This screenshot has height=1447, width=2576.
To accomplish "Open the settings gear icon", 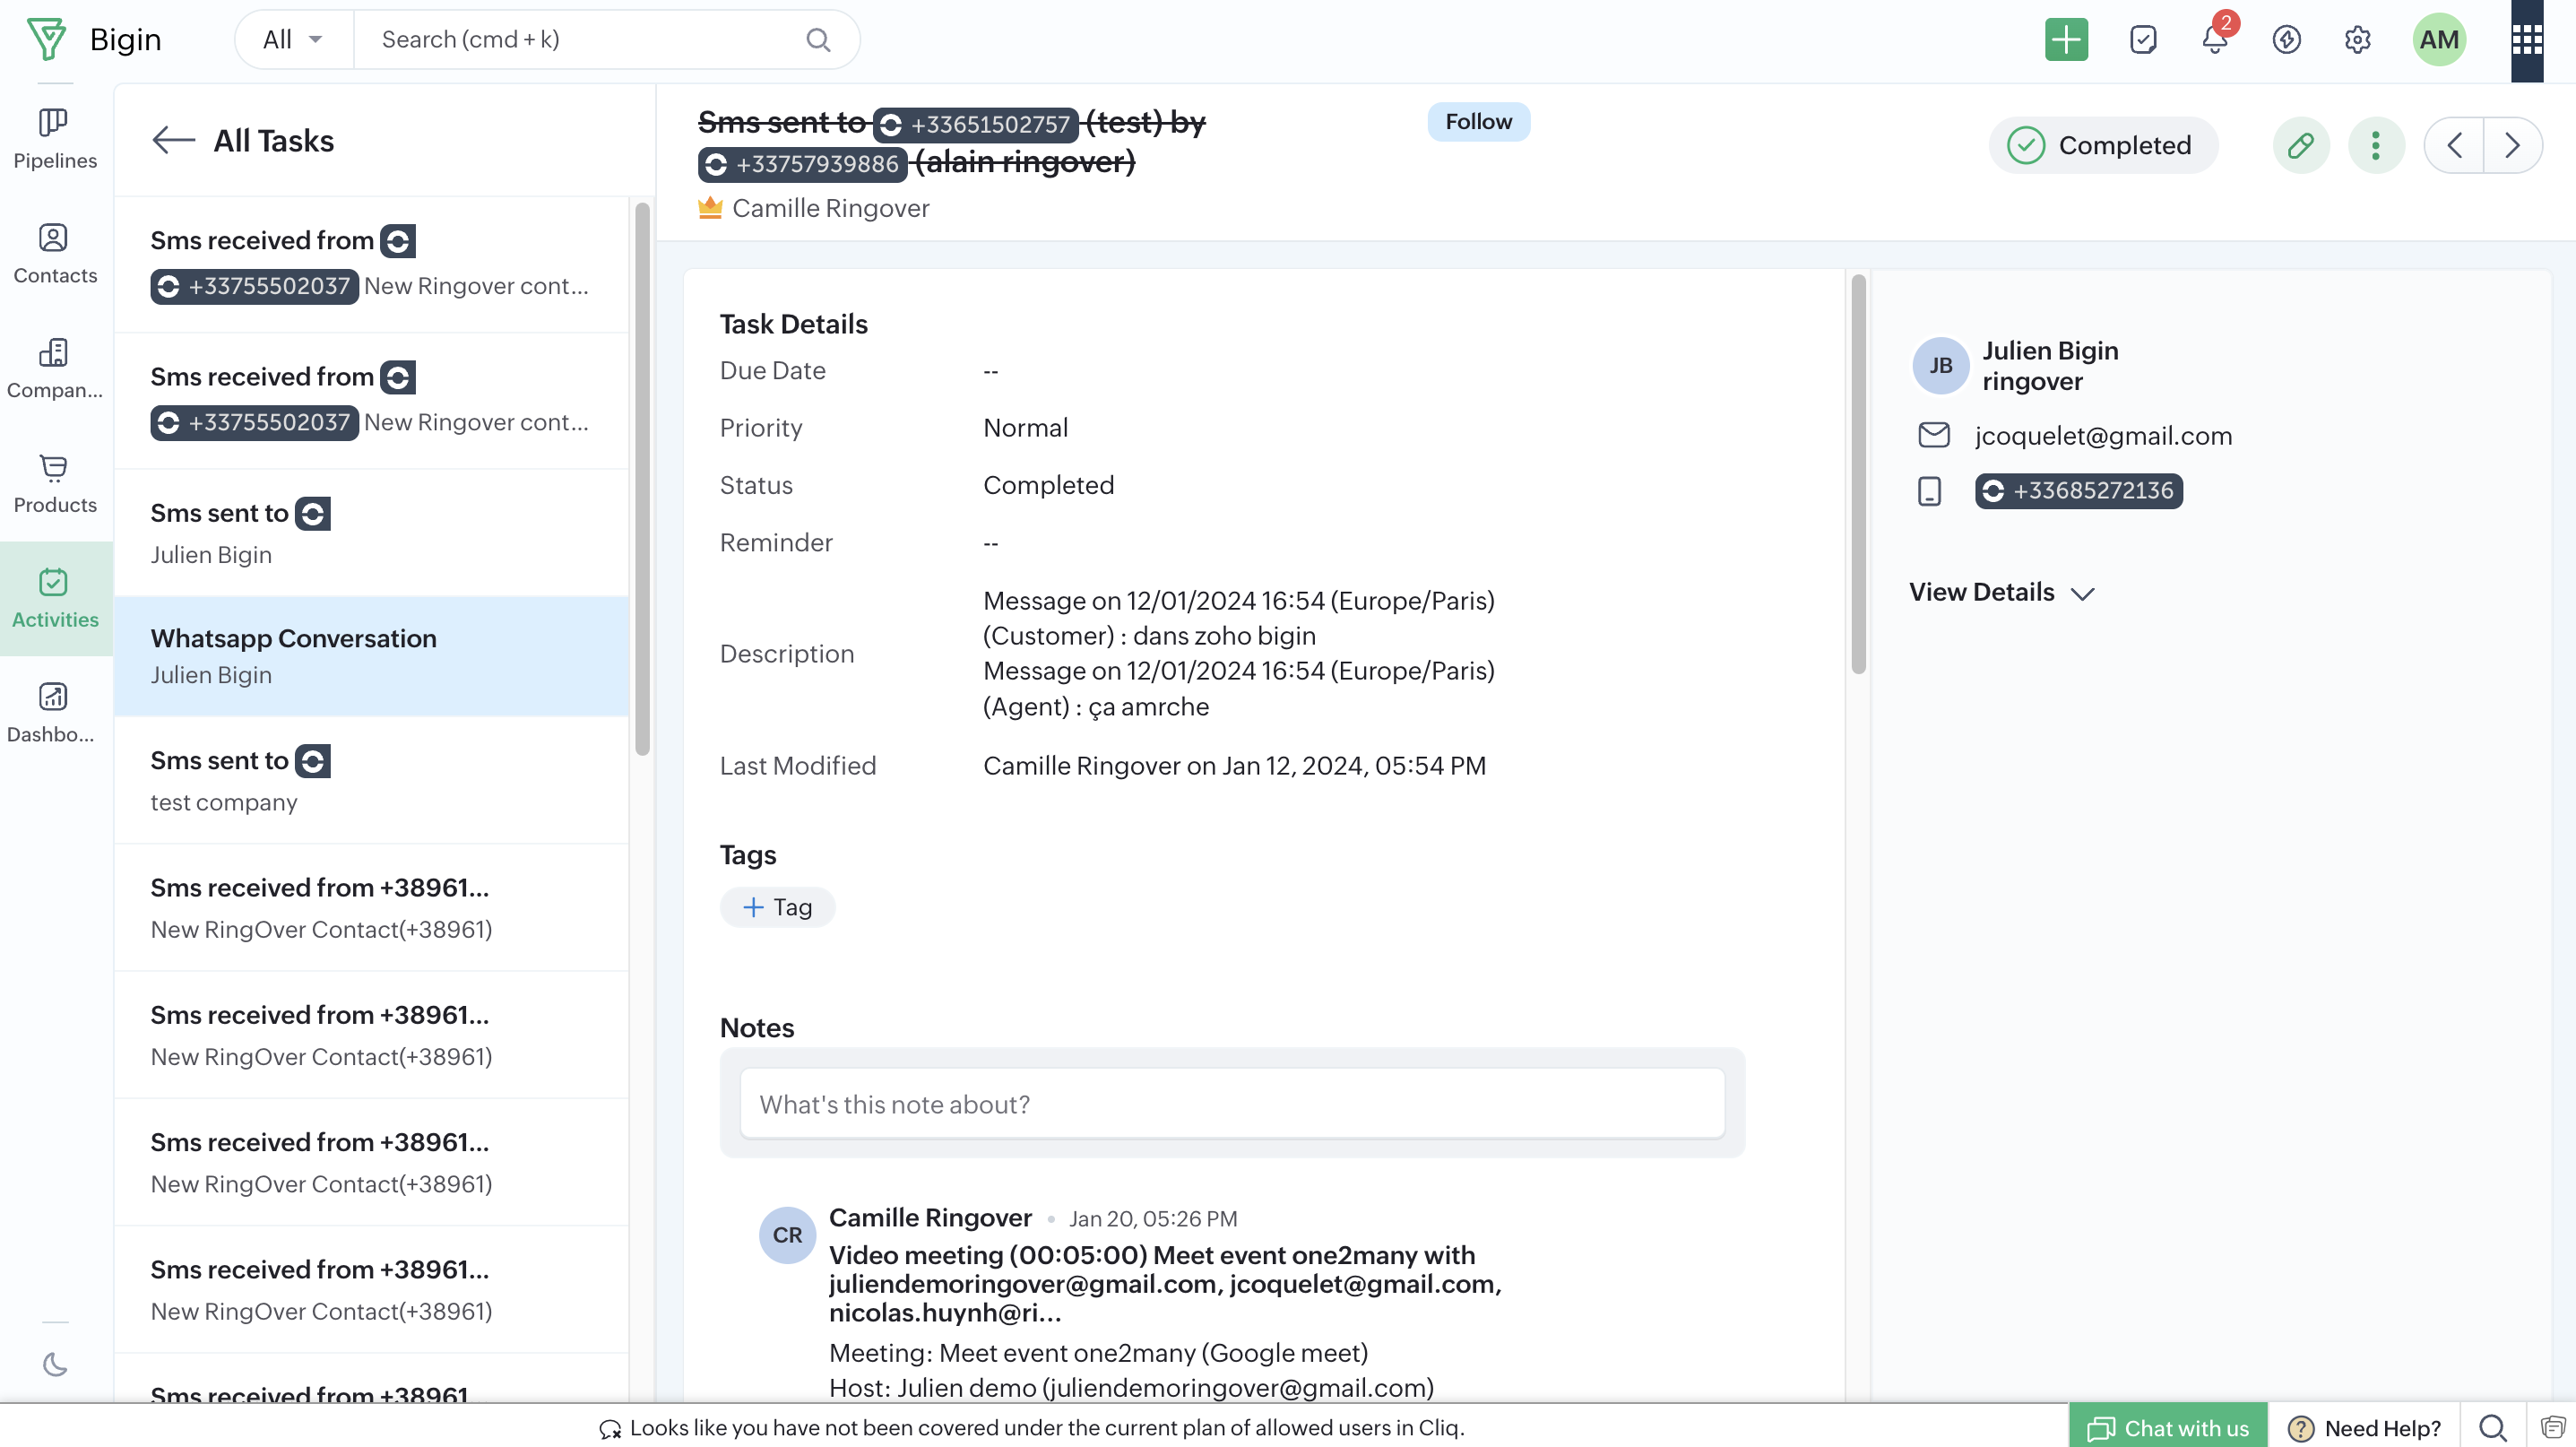I will (2357, 40).
